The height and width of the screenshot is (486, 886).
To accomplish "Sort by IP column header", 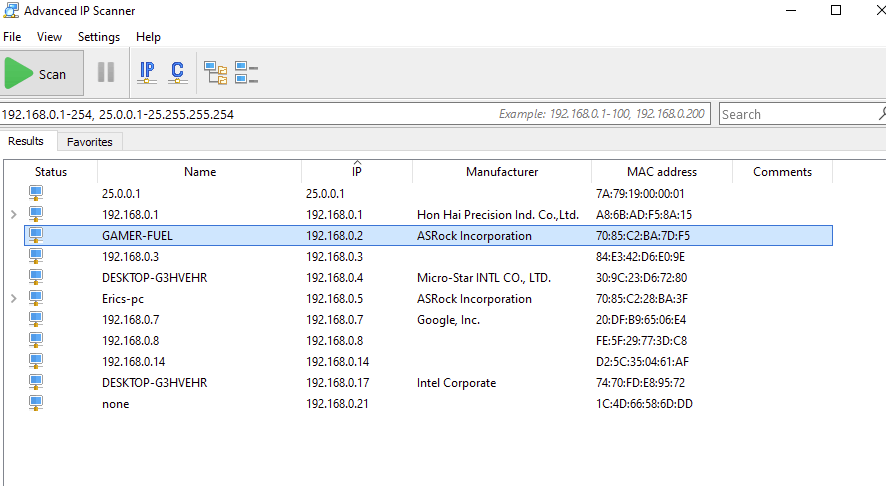I will pos(357,172).
